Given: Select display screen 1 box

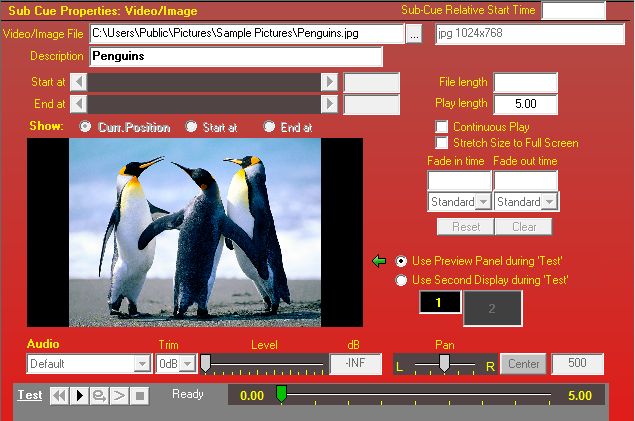Looking at the screenshot, I should click(440, 302).
